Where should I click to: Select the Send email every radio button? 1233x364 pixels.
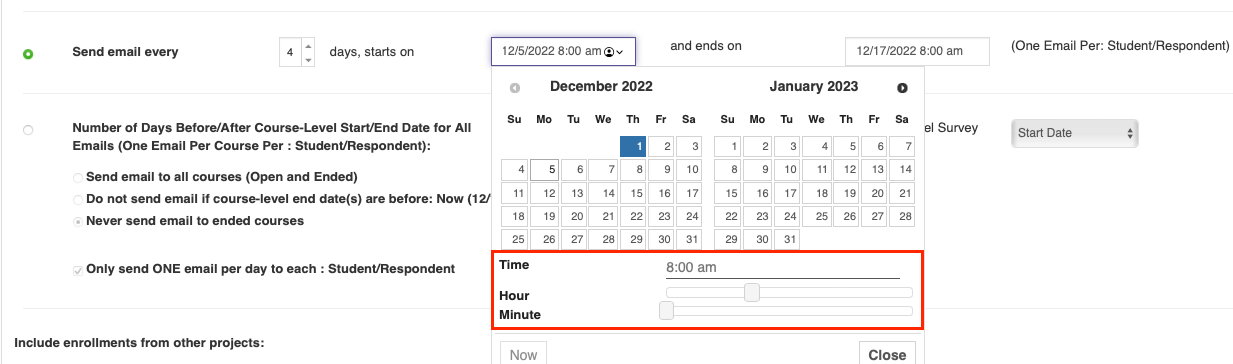(28, 53)
